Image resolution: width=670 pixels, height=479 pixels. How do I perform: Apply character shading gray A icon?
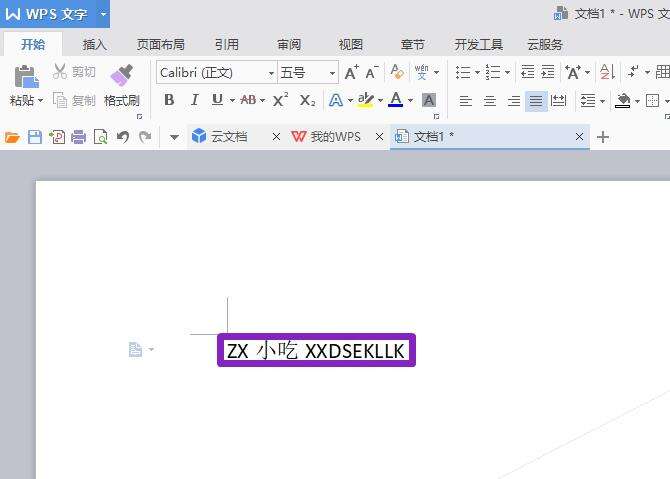429,100
